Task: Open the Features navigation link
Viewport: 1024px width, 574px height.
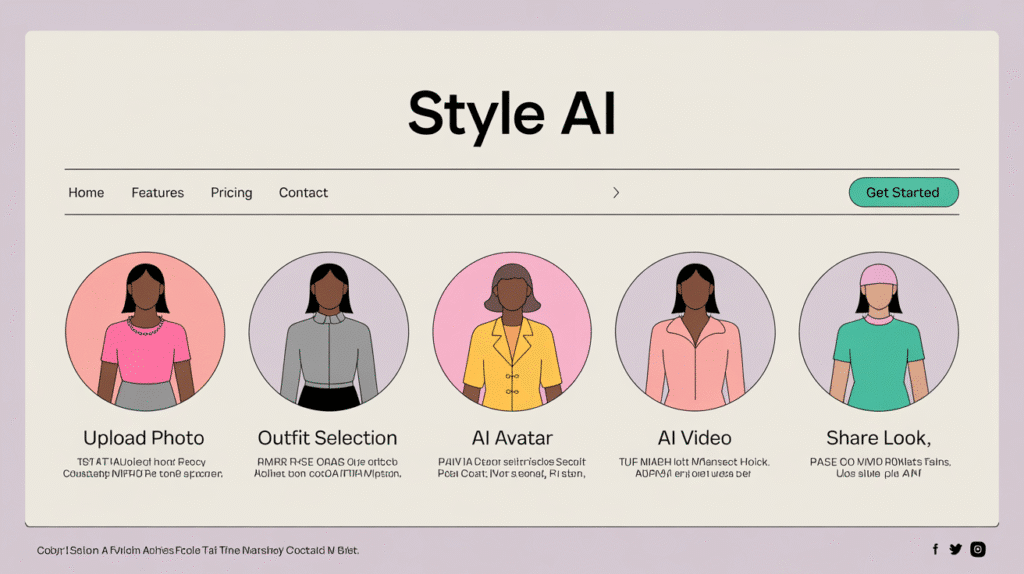Action: tap(158, 192)
